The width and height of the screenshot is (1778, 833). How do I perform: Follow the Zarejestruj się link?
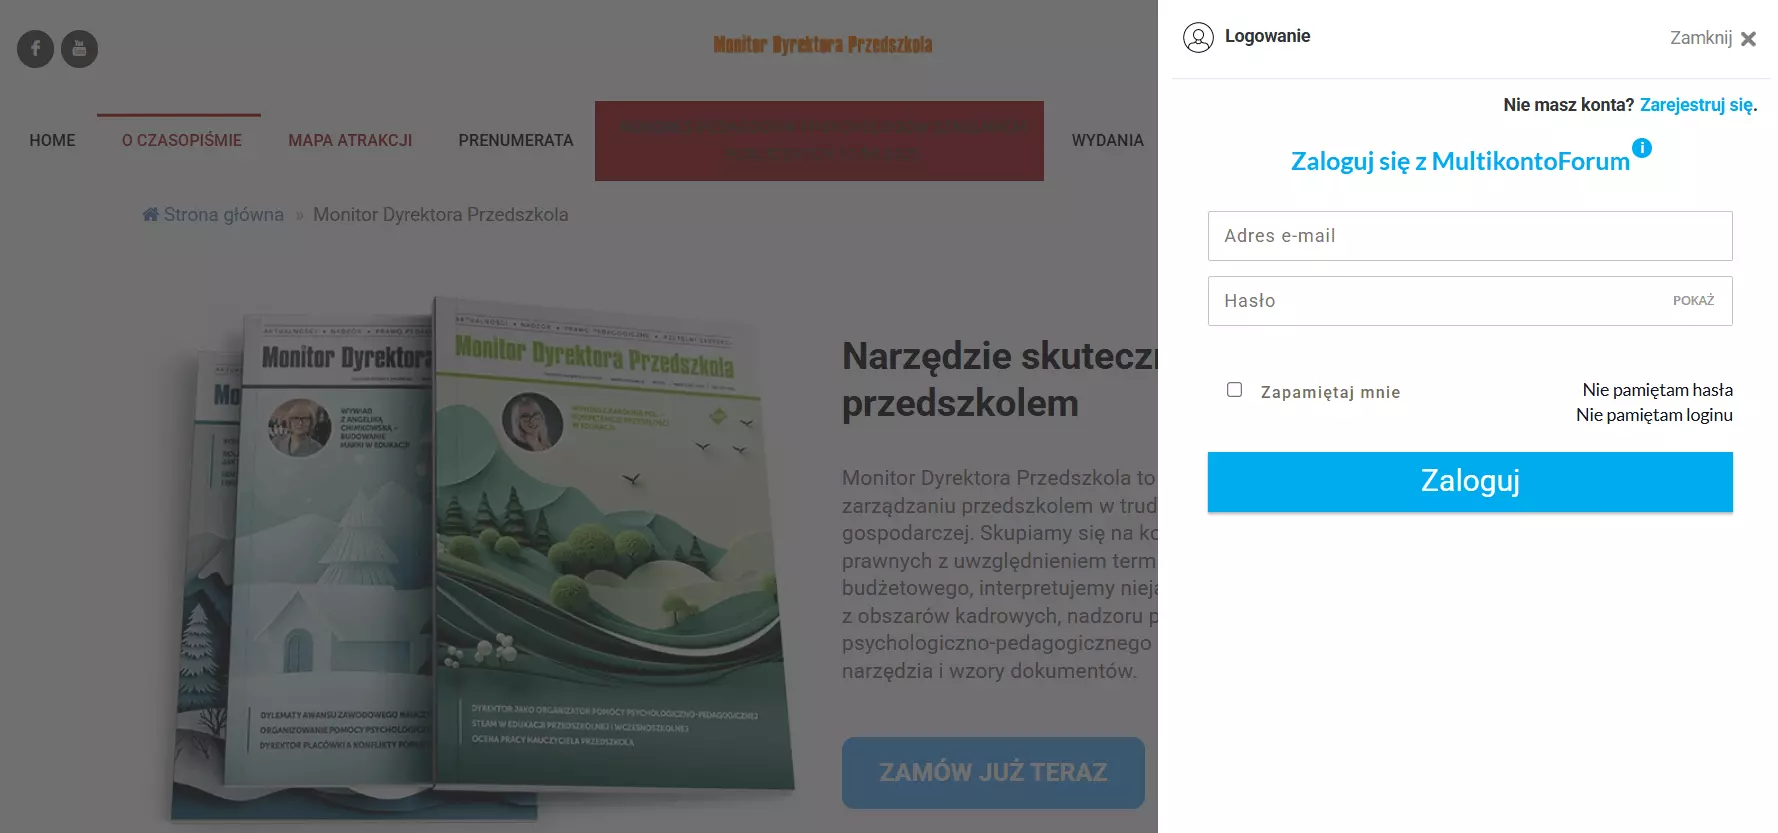pyautogui.click(x=1697, y=105)
